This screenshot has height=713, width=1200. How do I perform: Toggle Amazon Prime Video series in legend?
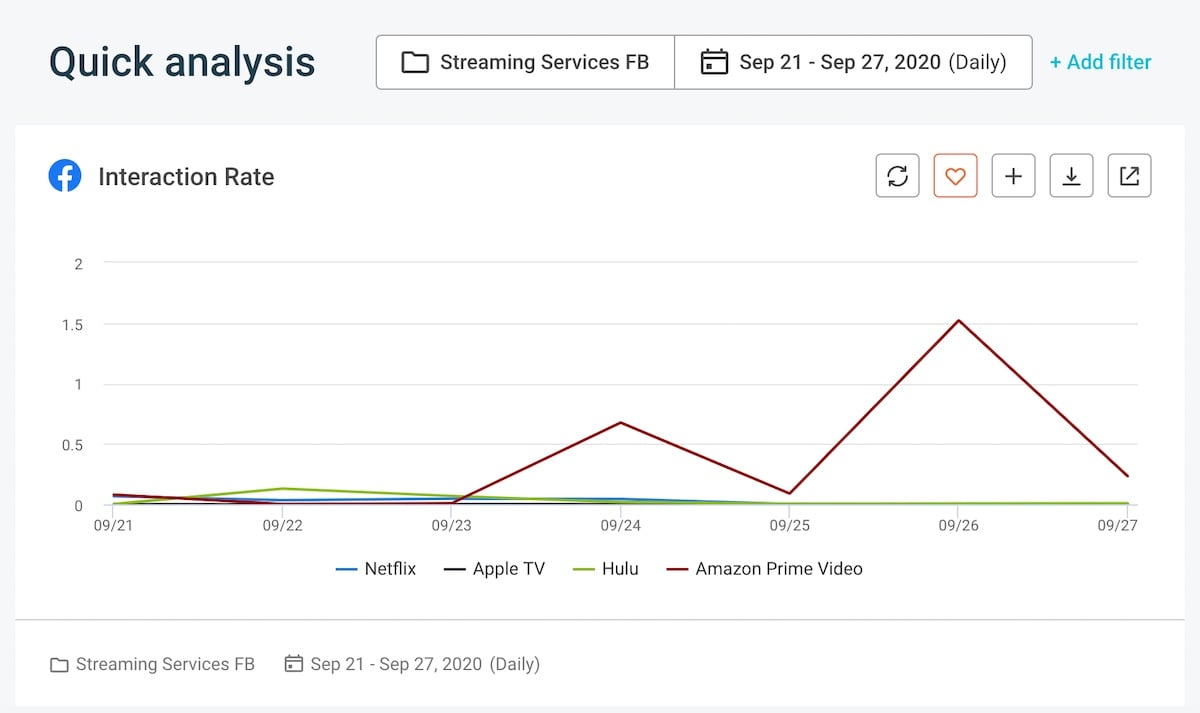pos(765,569)
